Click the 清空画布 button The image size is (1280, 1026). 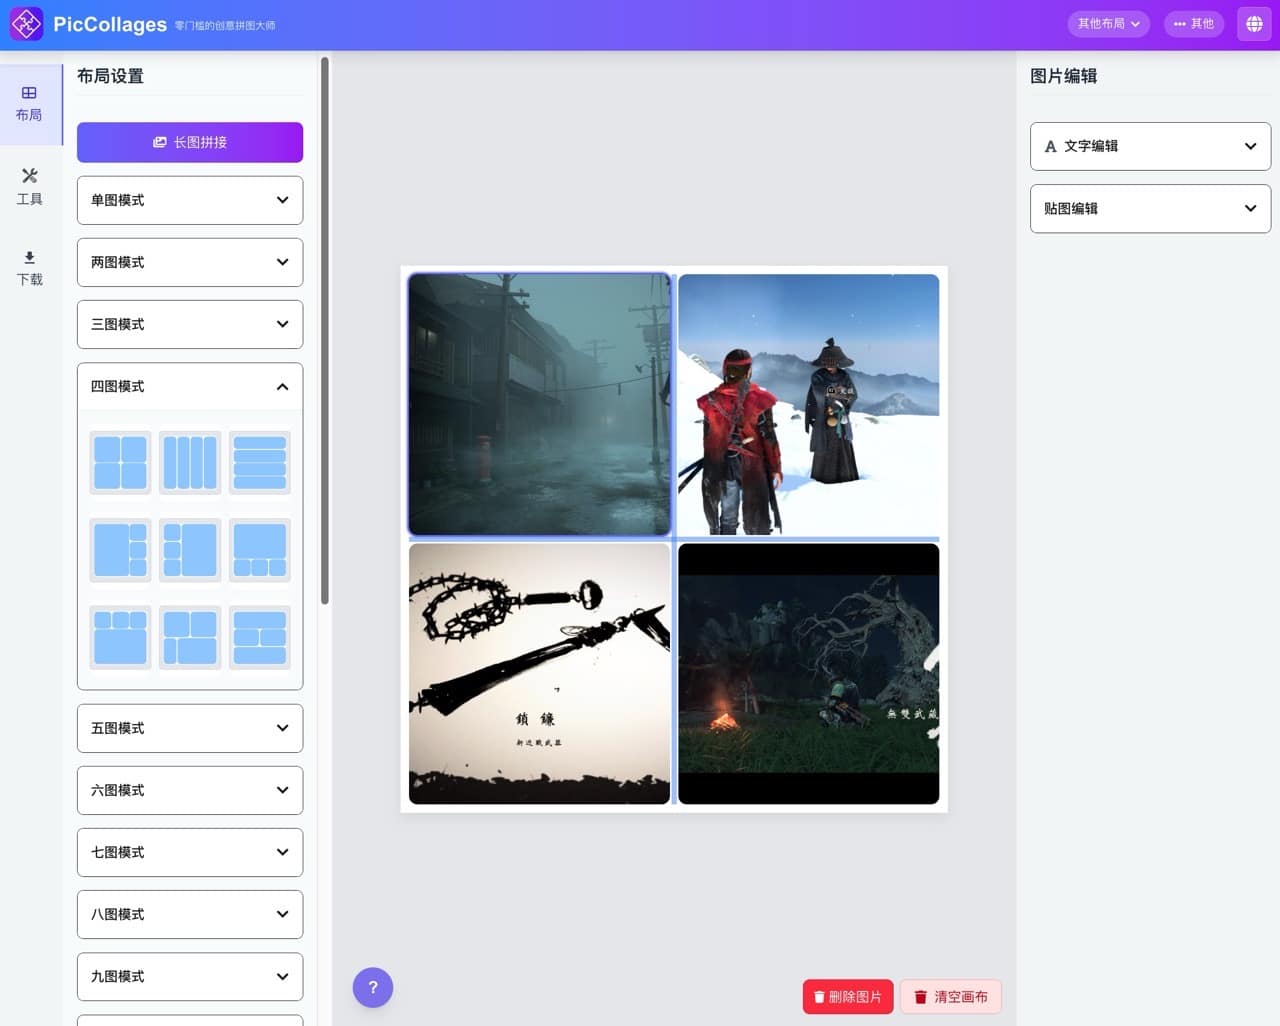[950, 996]
